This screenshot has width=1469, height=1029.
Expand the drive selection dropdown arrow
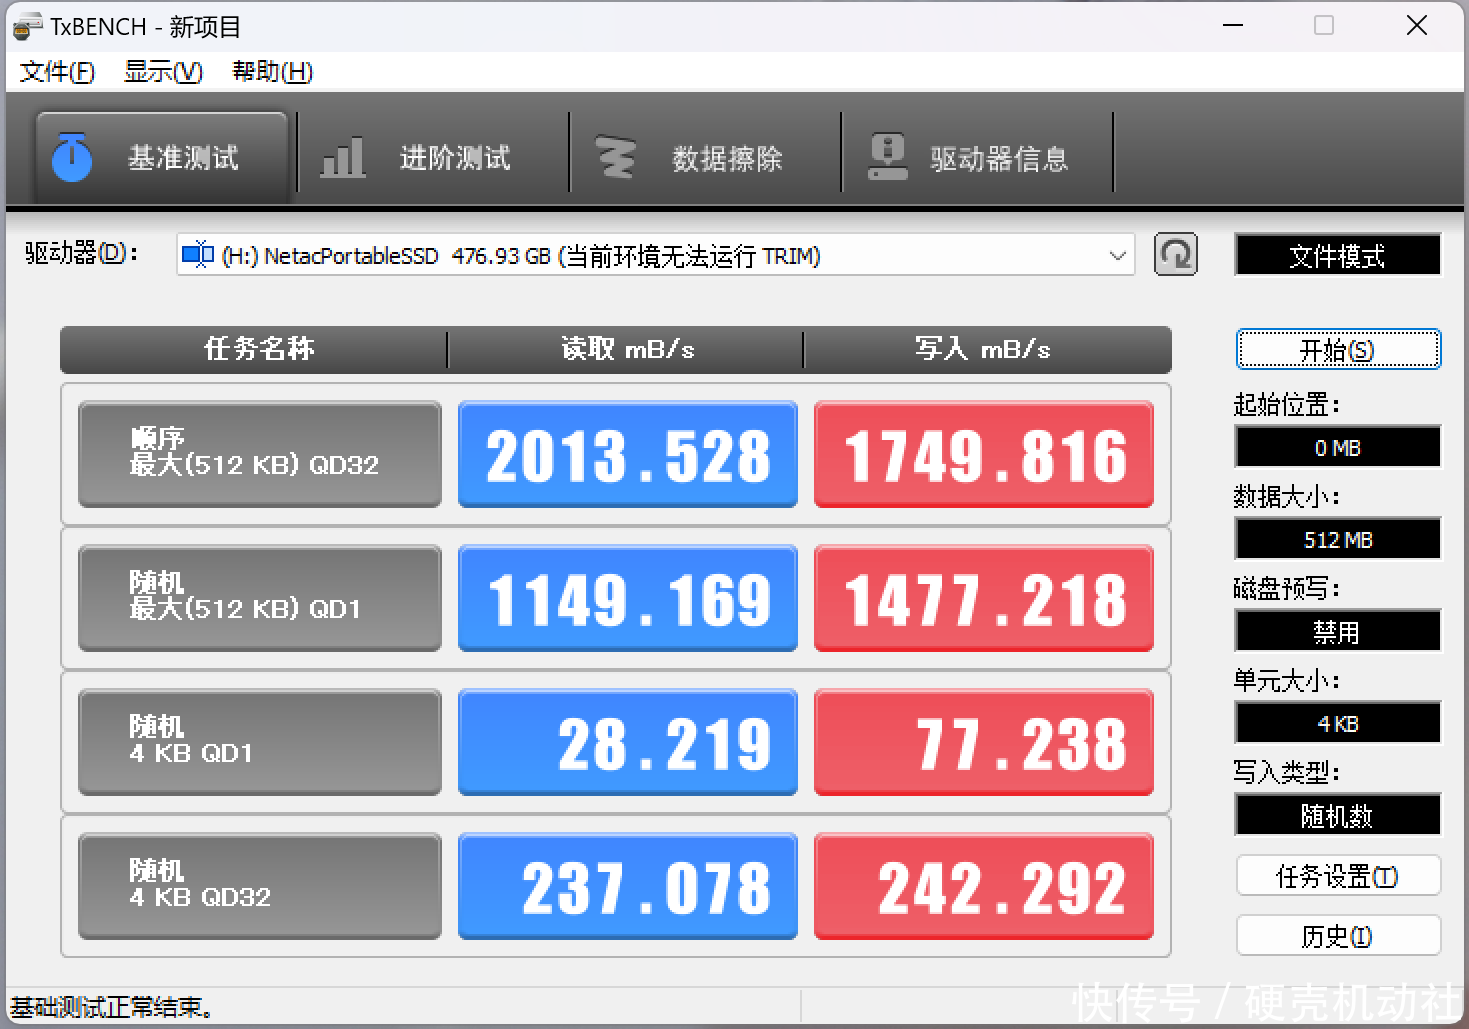click(x=1118, y=255)
